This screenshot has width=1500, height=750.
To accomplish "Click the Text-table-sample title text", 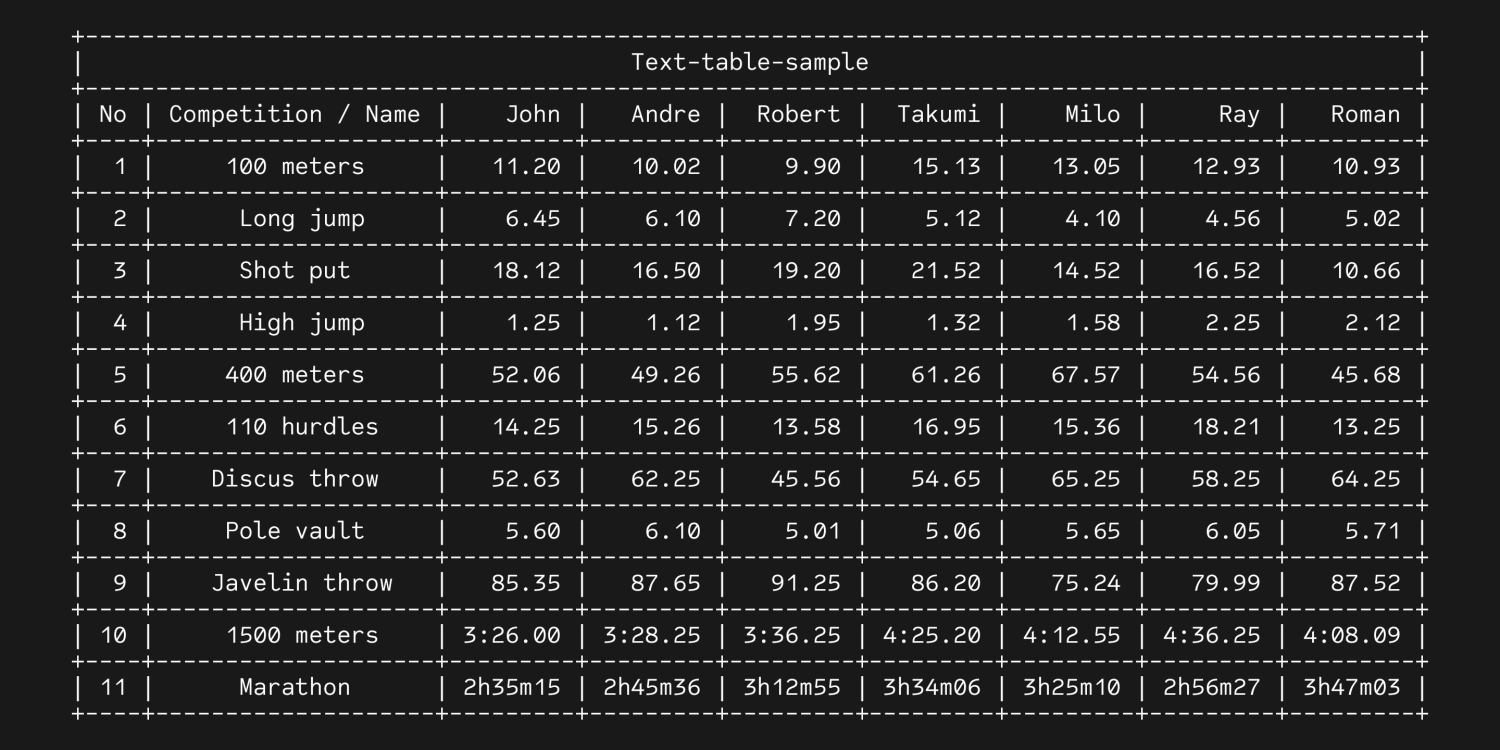I will 749,62.
